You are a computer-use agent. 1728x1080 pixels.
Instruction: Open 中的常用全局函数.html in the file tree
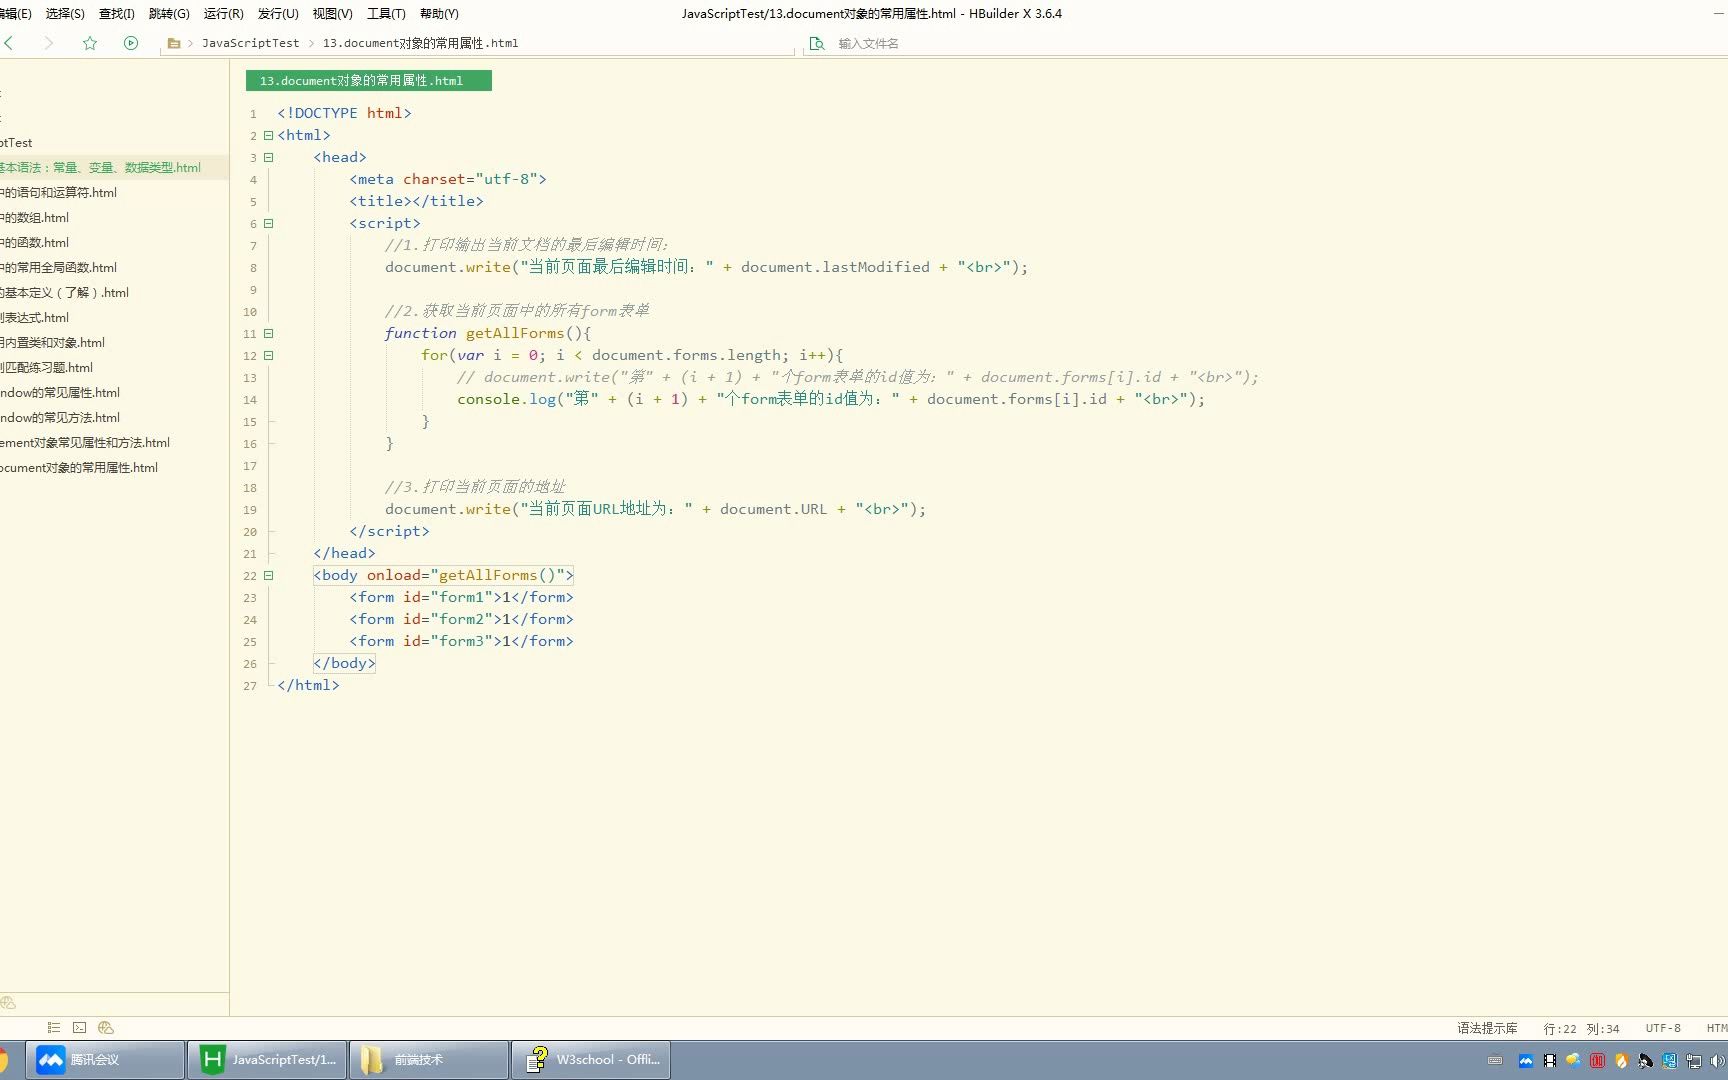pos(58,268)
